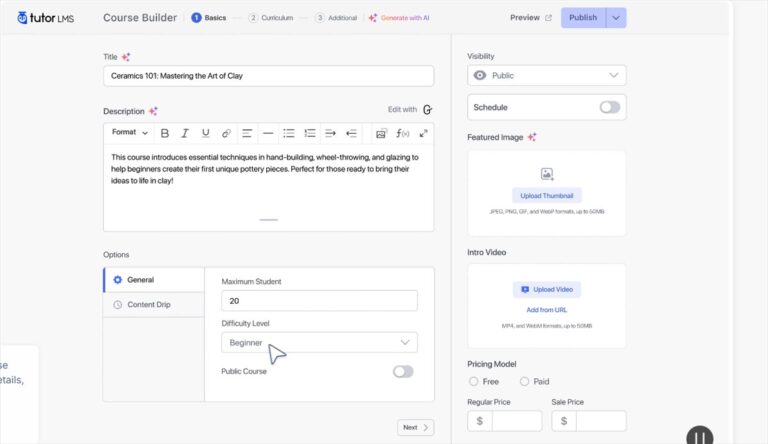Insert a horizontal line in description
Screen dimensions: 768x444
pos(267,133)
